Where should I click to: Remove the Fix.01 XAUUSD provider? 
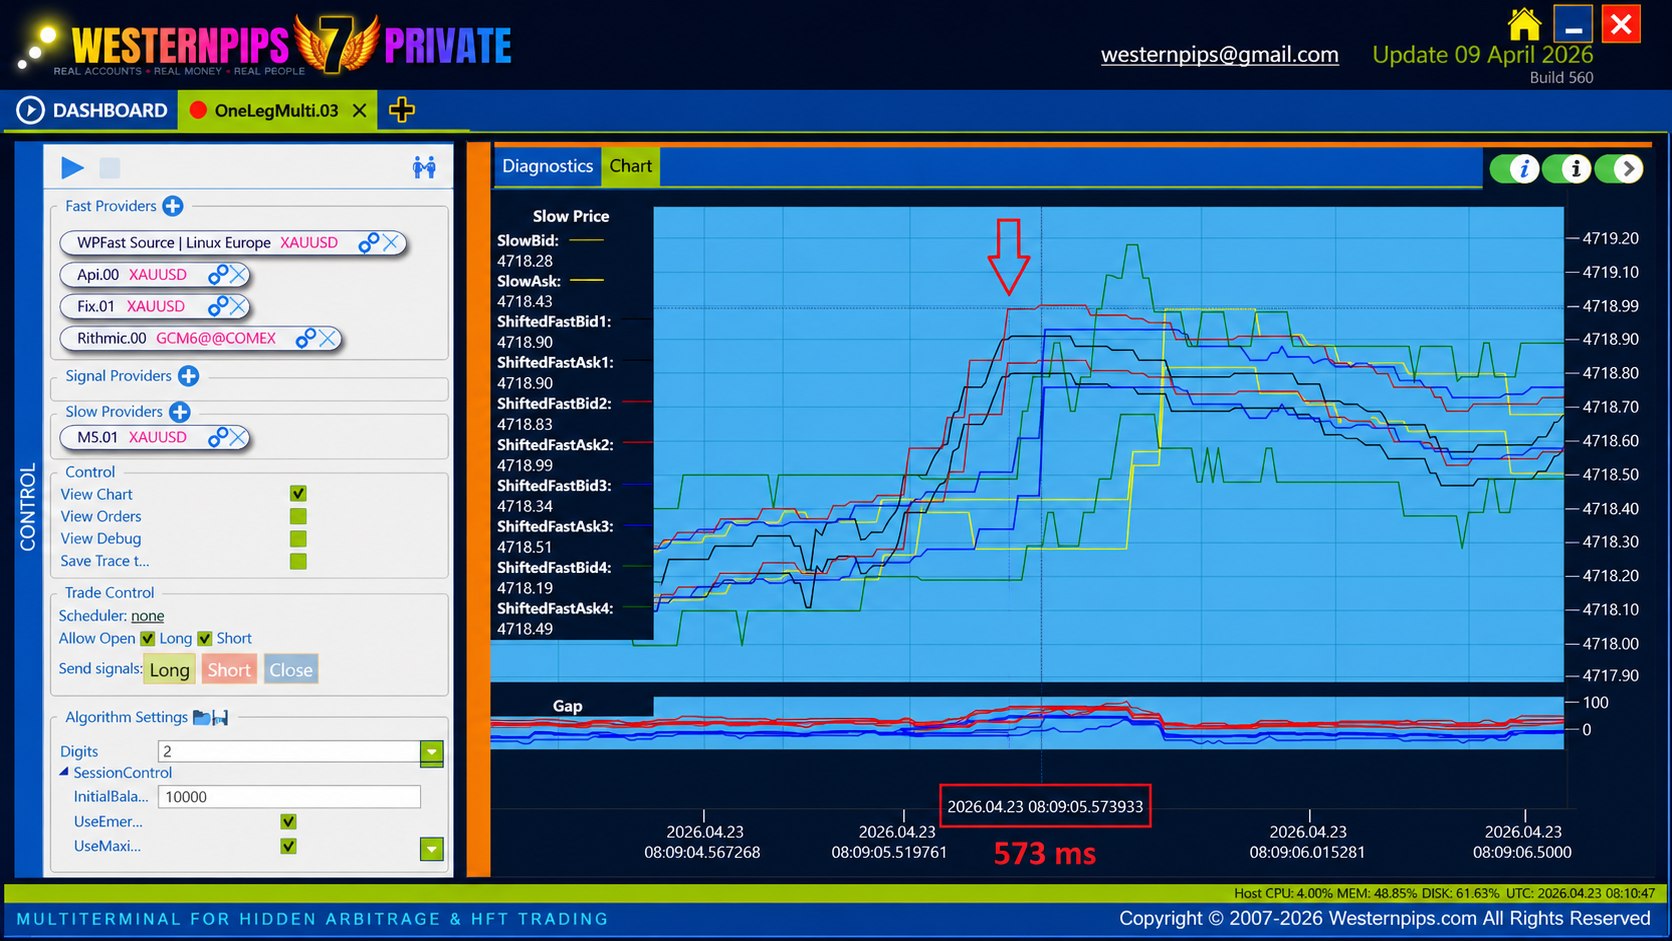[238, 307]
